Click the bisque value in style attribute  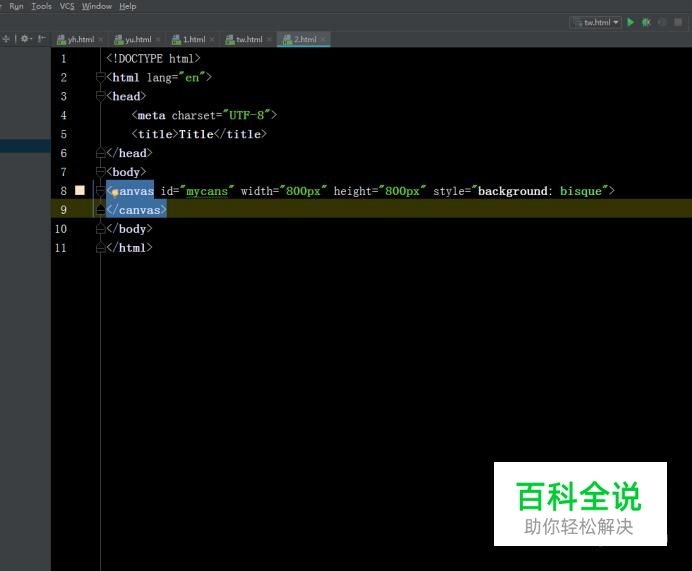pyautogui.click(x=581, y=191)
